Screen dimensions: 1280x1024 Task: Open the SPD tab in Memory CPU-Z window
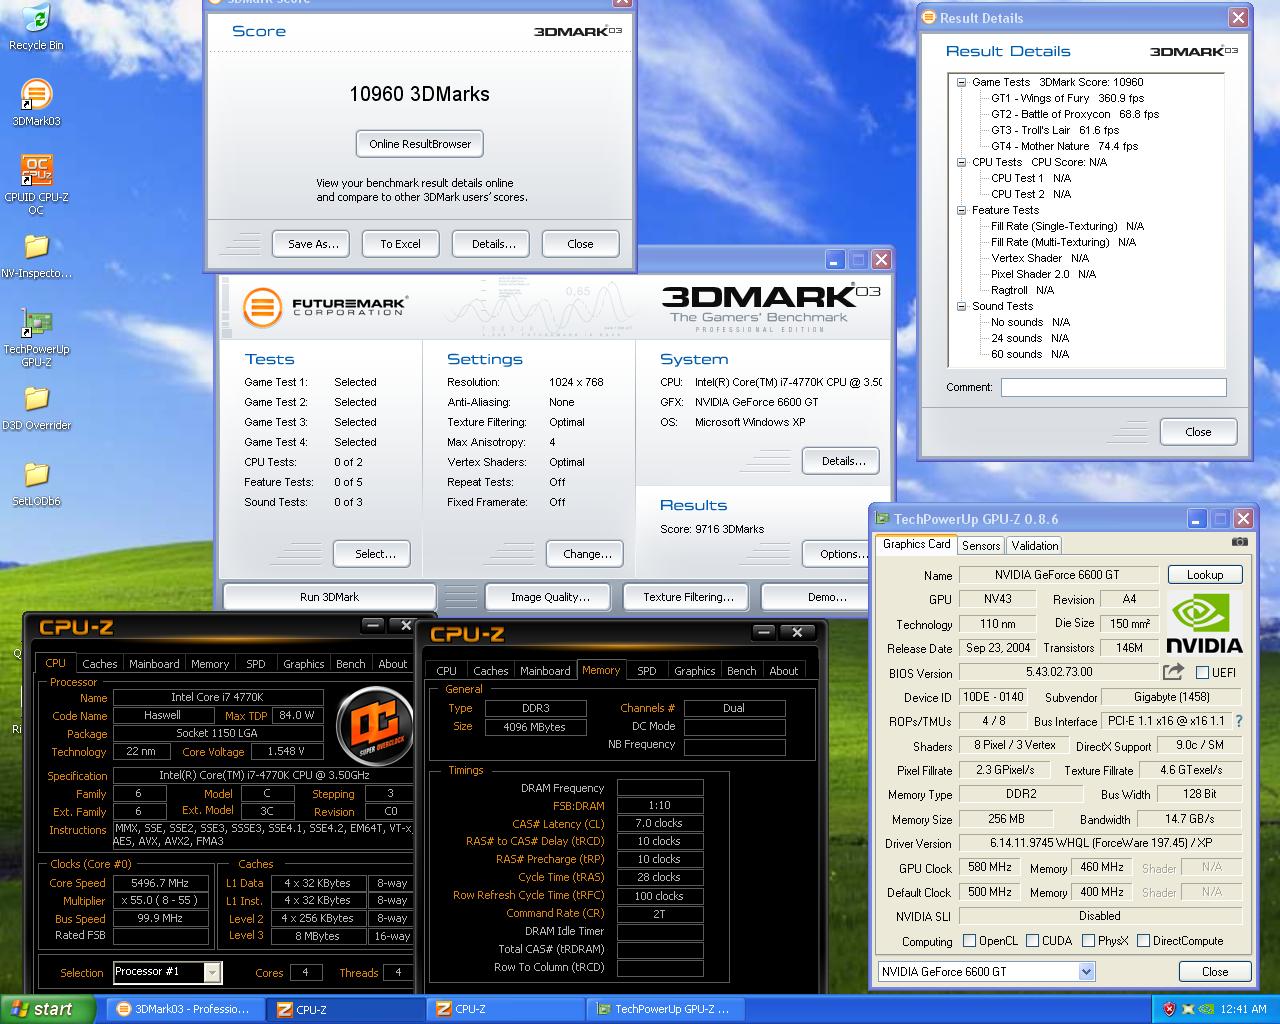(x=647, y=670)
